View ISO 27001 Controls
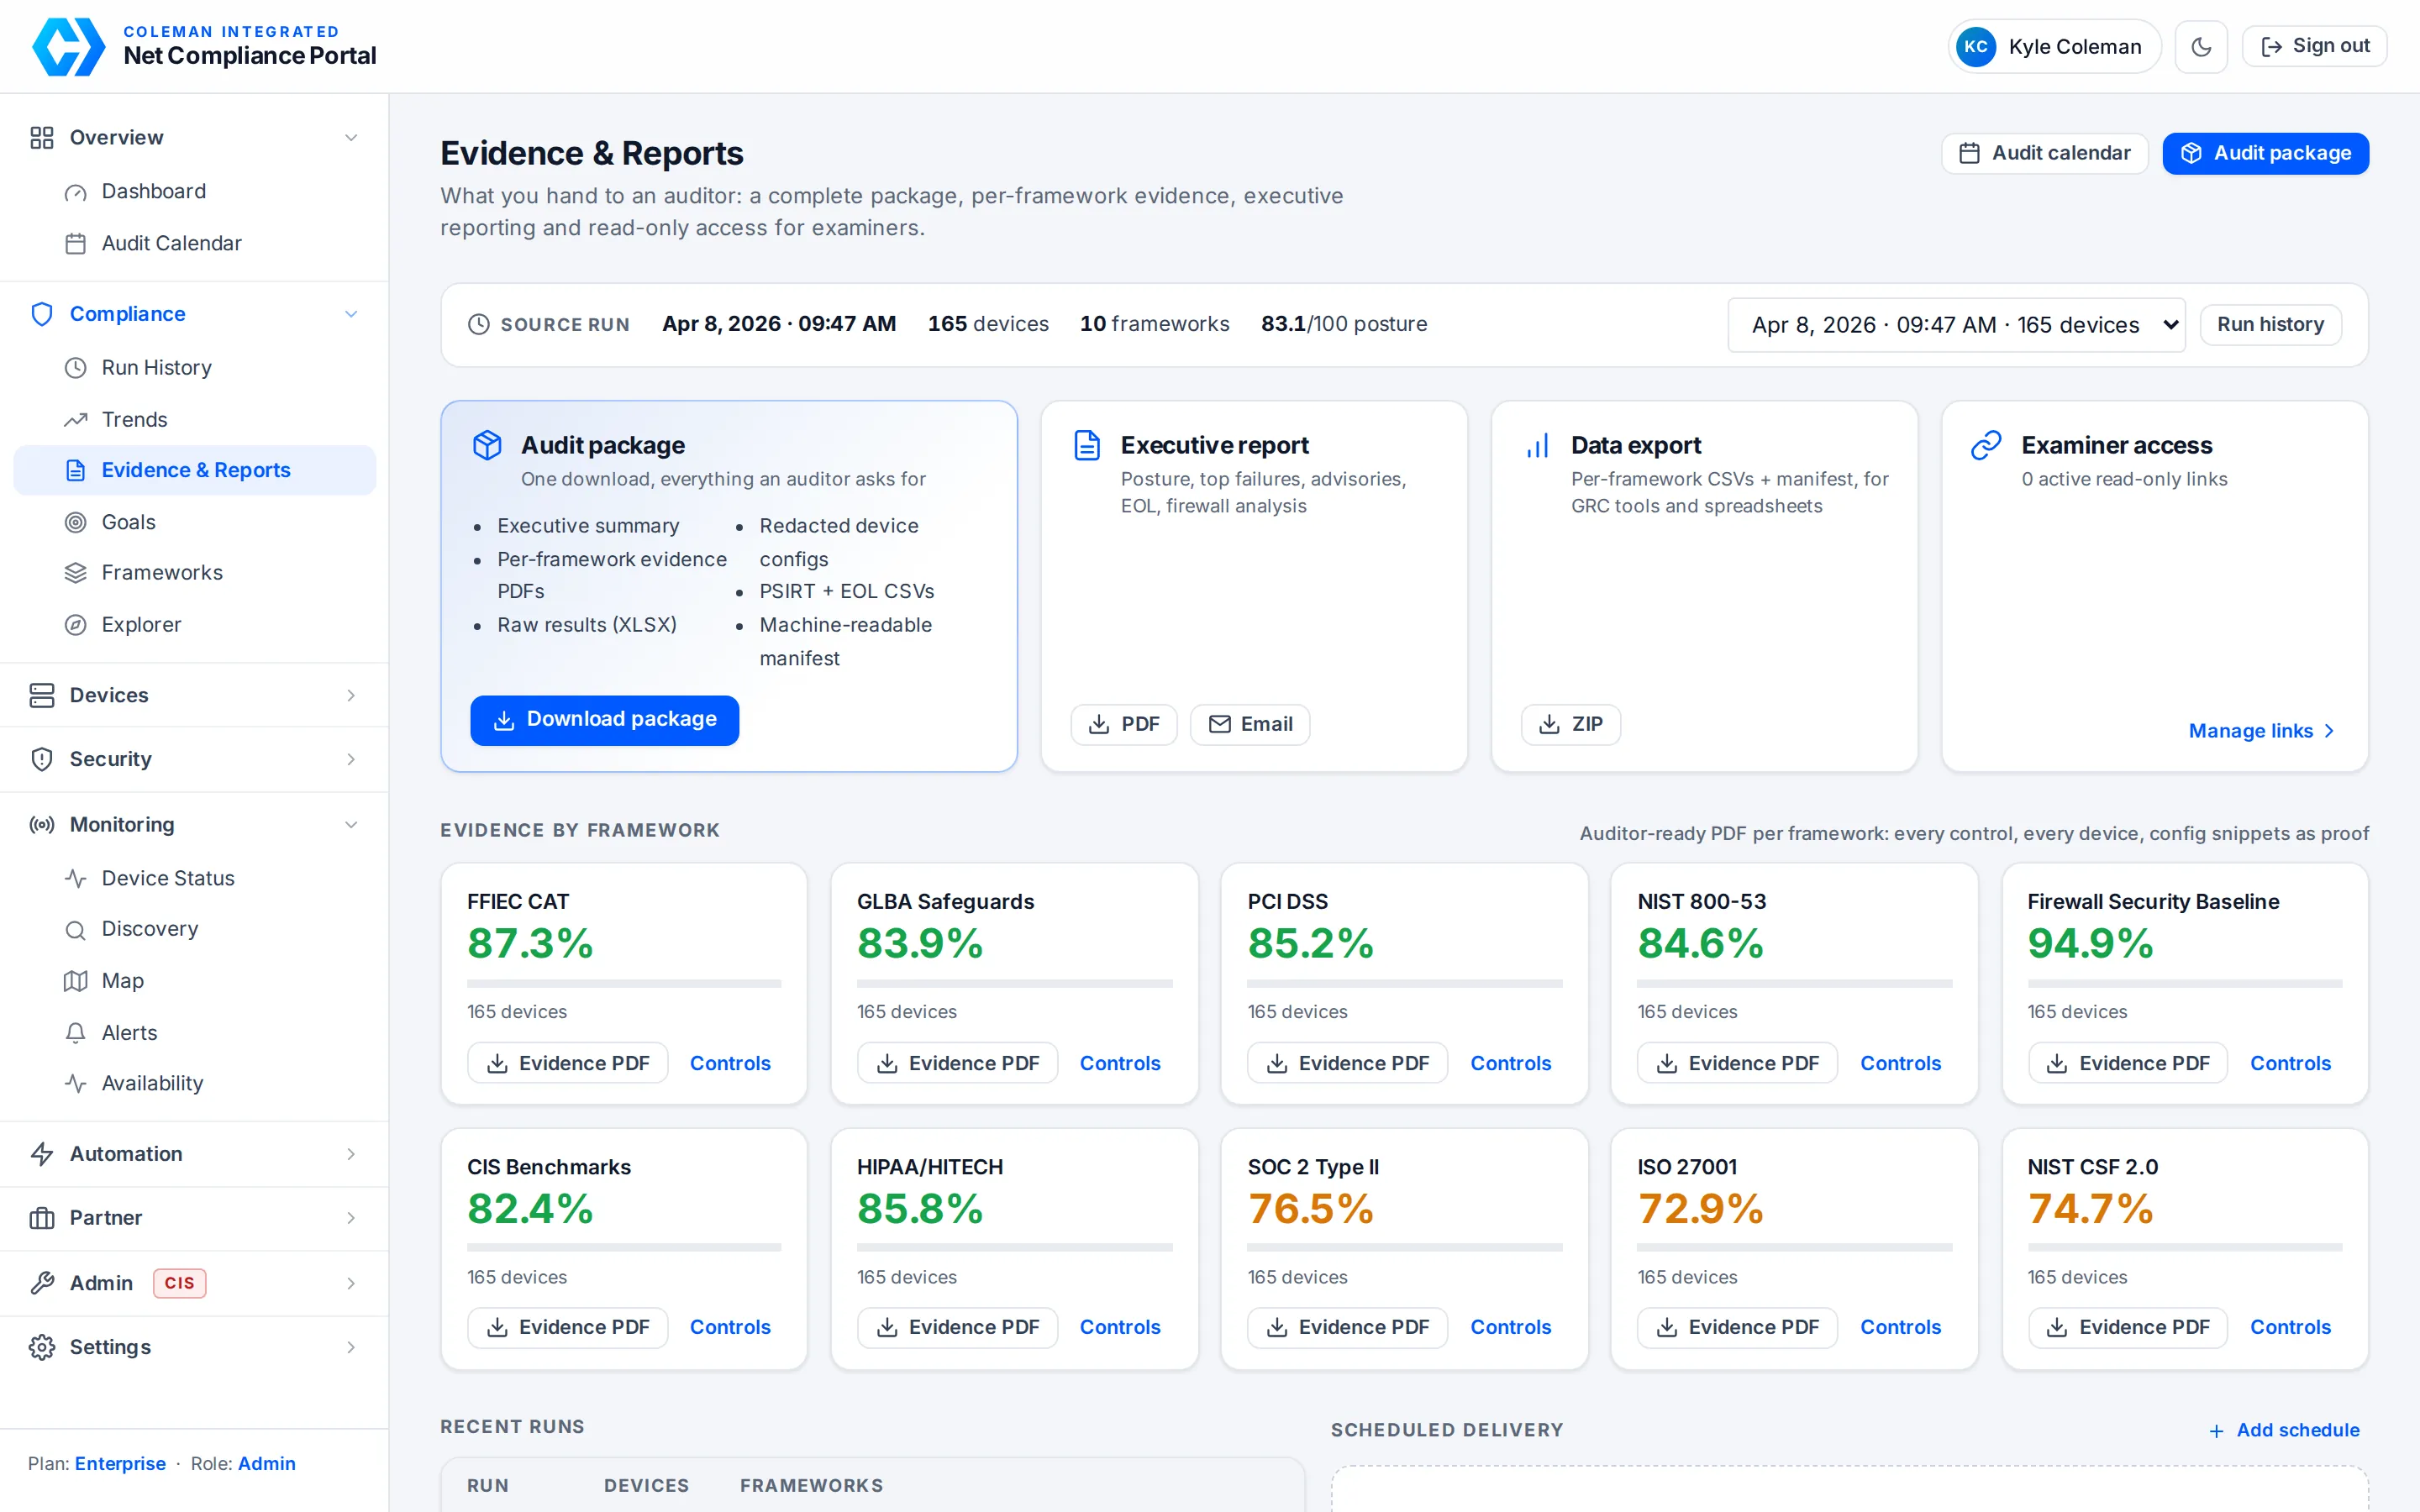The height and width of the screenshot is (1512, 2420). pos(1900,1328)
